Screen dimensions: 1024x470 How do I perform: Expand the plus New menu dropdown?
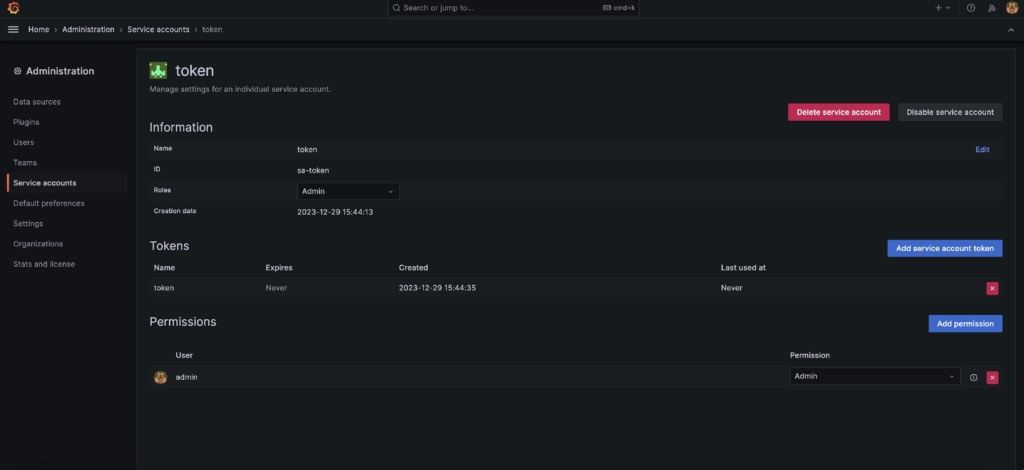coord(942,8)
